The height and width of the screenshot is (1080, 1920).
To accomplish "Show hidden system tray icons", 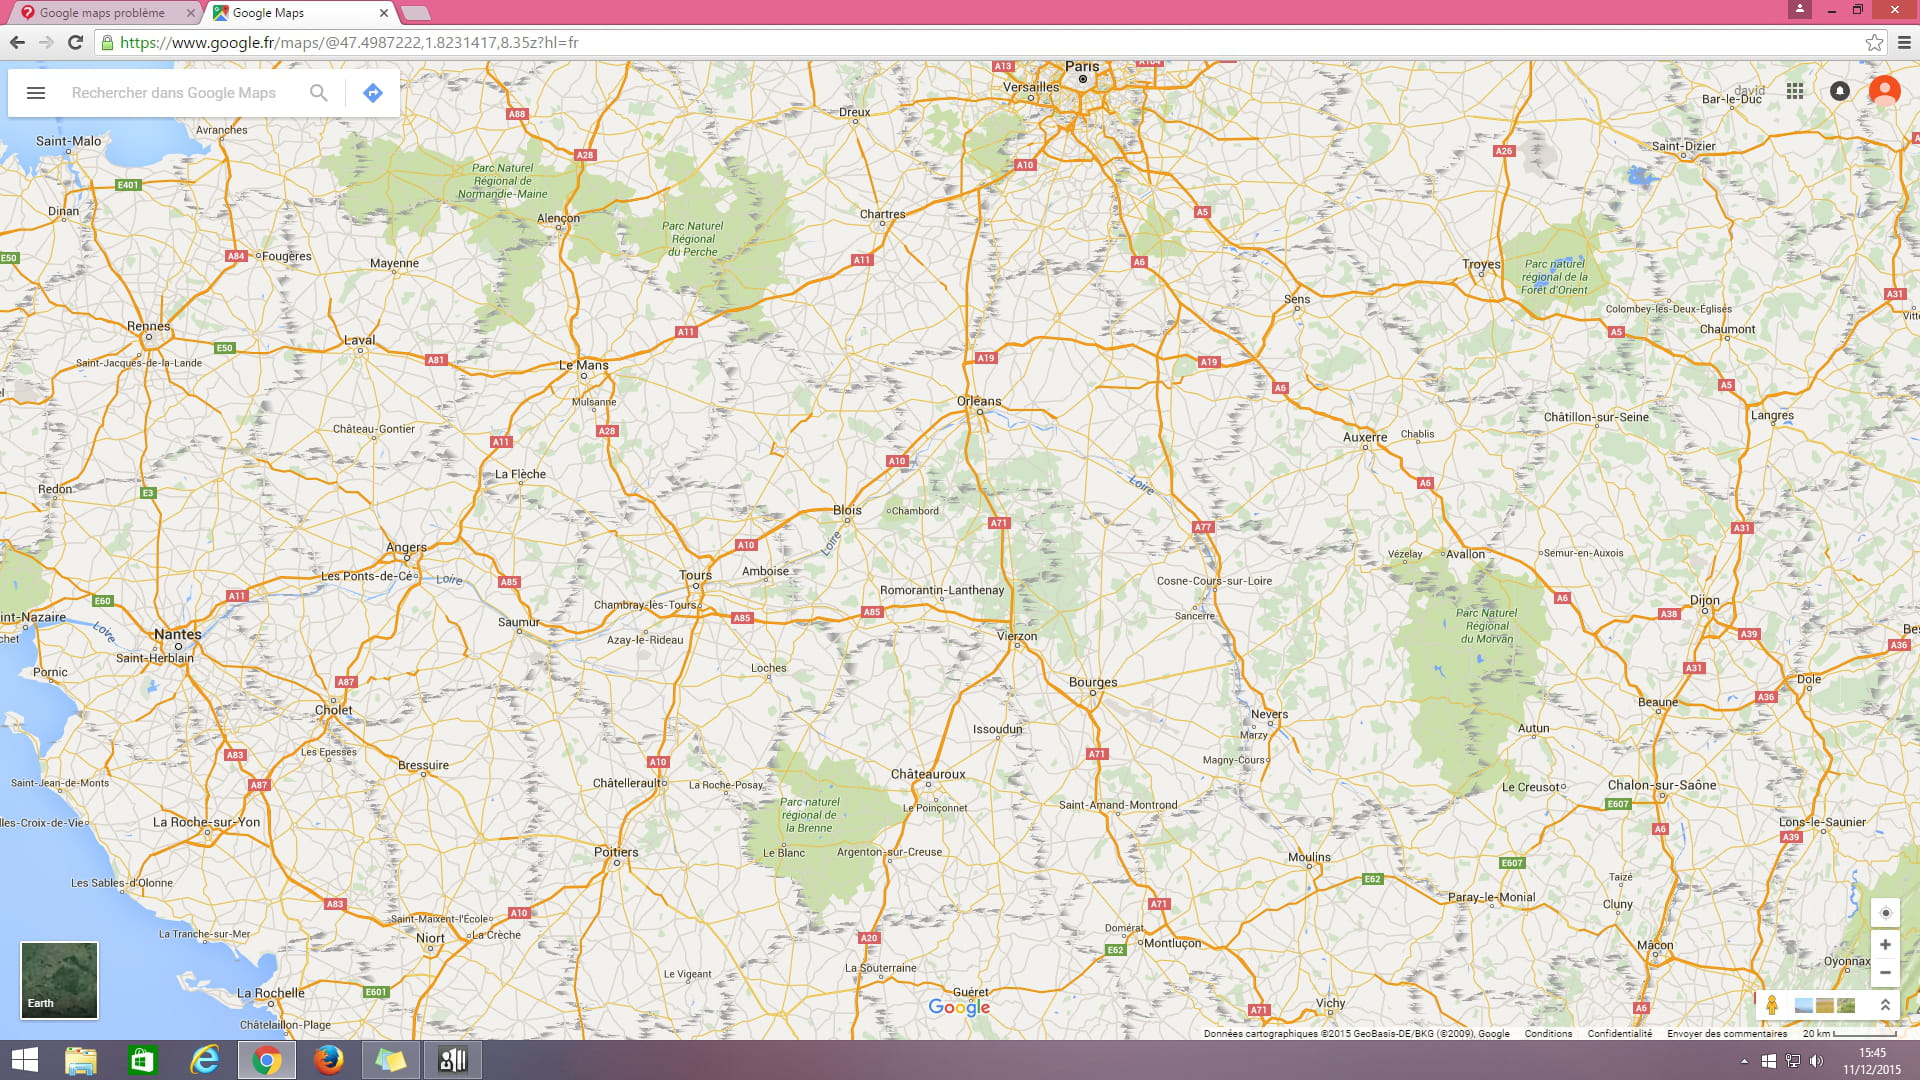I will pos(1744,1061).
